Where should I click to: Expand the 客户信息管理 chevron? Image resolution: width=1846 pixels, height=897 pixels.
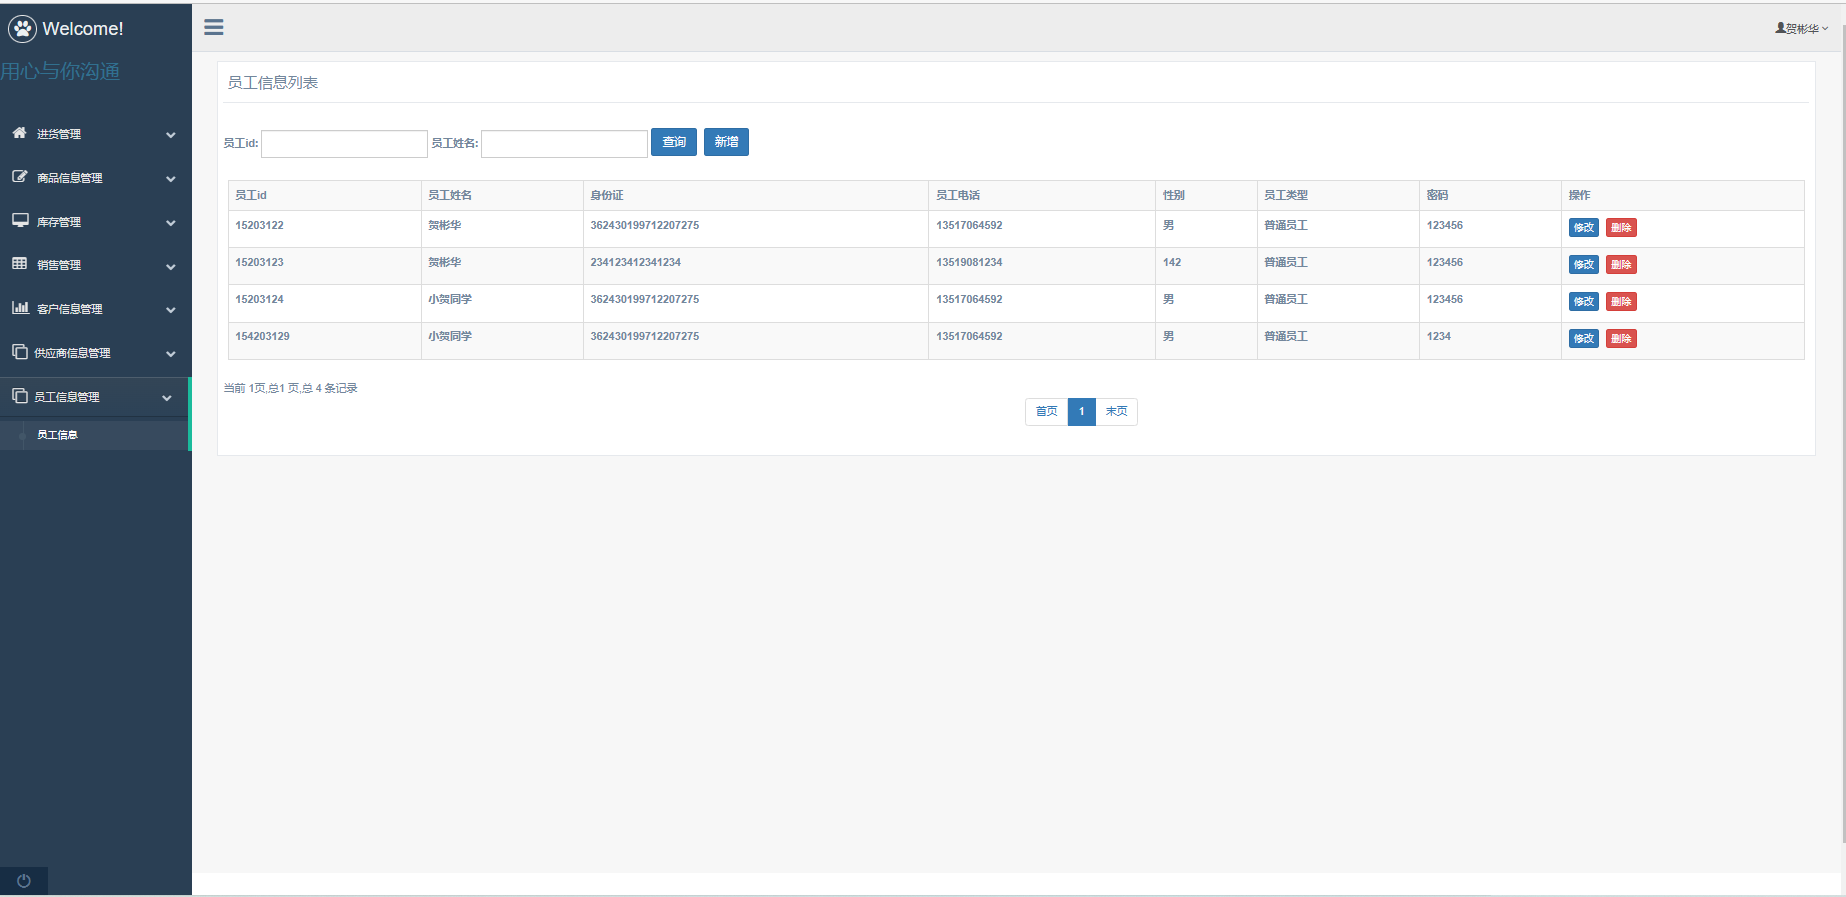(x=171, y=310)
